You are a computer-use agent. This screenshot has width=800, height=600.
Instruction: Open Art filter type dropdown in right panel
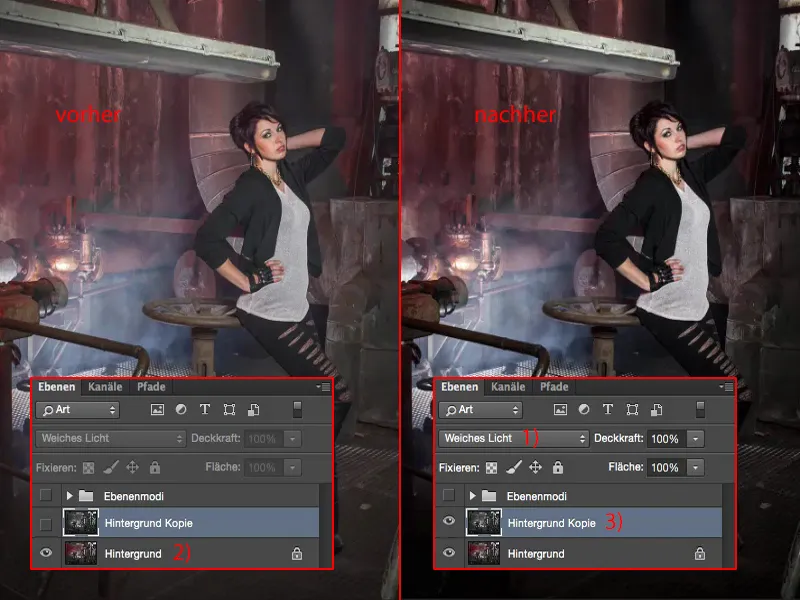[x=481, y=410]
